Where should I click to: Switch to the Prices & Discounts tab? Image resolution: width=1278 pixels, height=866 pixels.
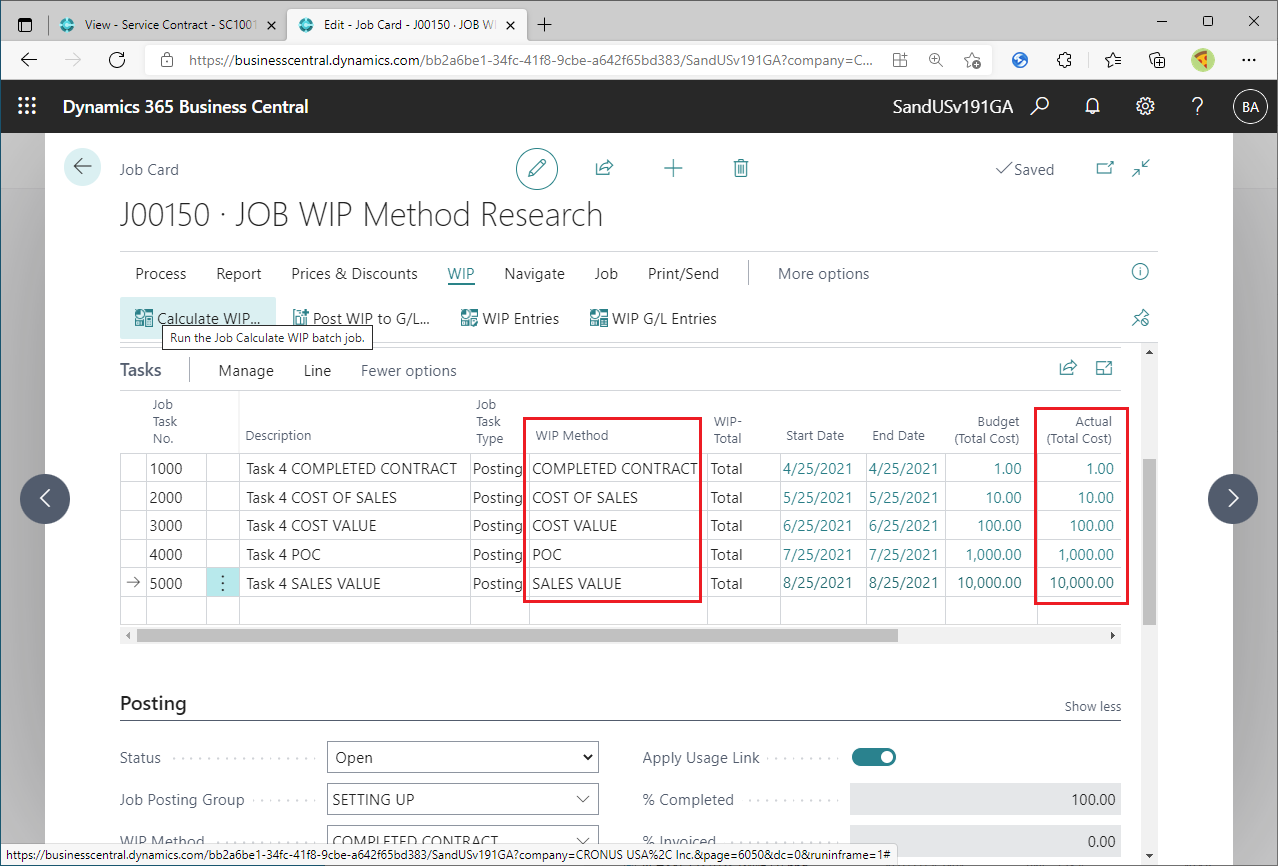click(354, 273)
